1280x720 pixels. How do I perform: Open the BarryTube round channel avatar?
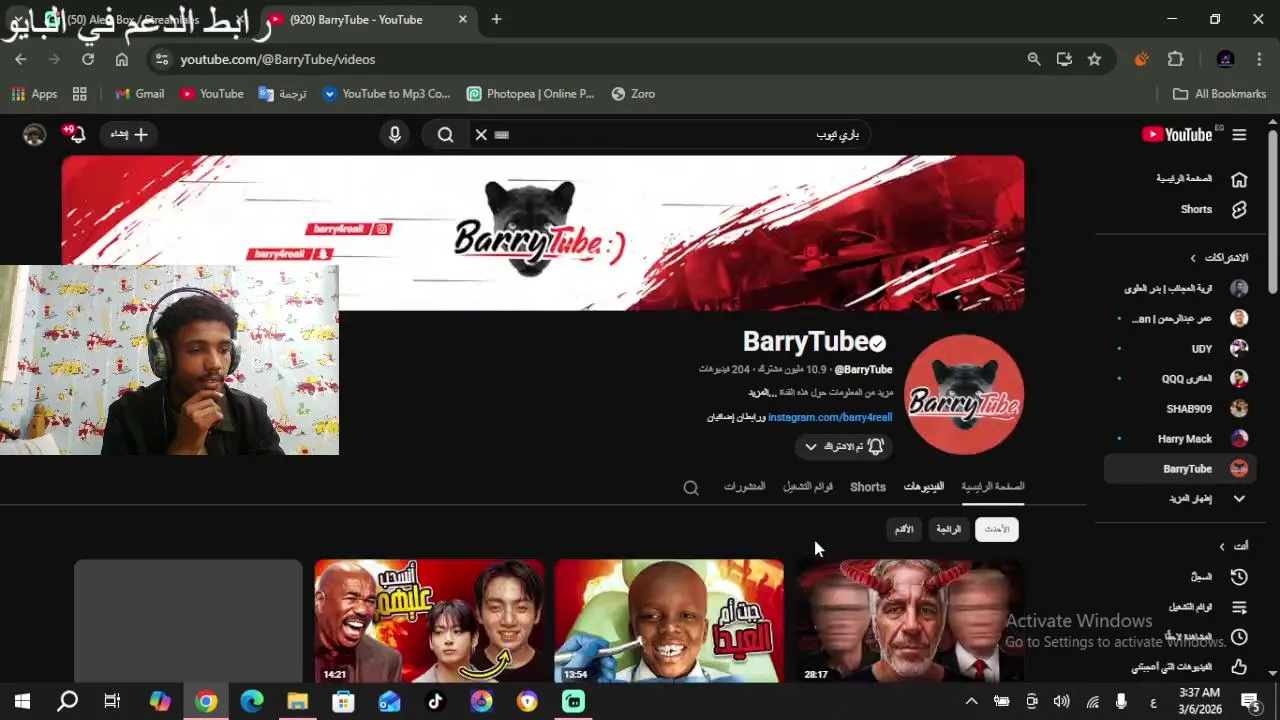(x=964, y=395)
